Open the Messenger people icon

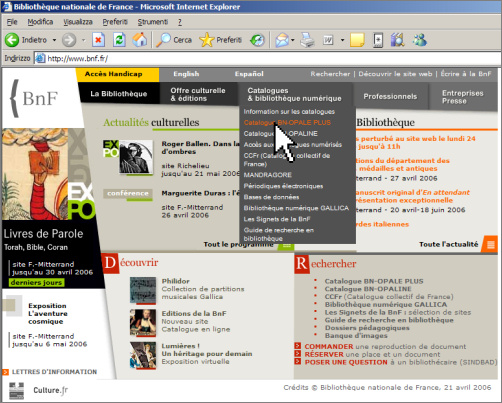(419, 40)
